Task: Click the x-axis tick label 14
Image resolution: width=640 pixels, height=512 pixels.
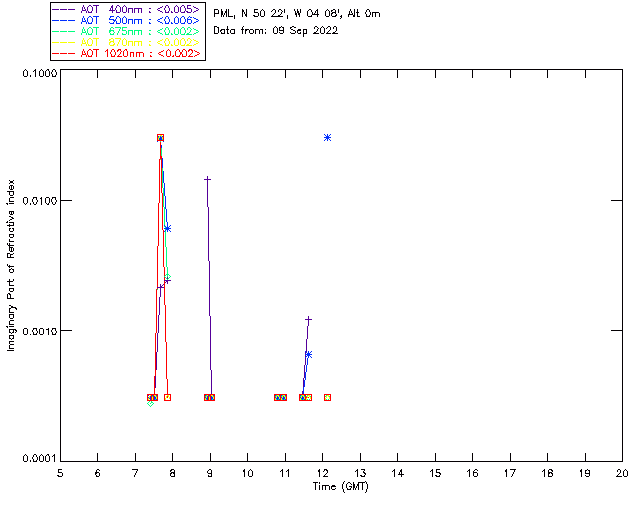Action: coord(398,473)
